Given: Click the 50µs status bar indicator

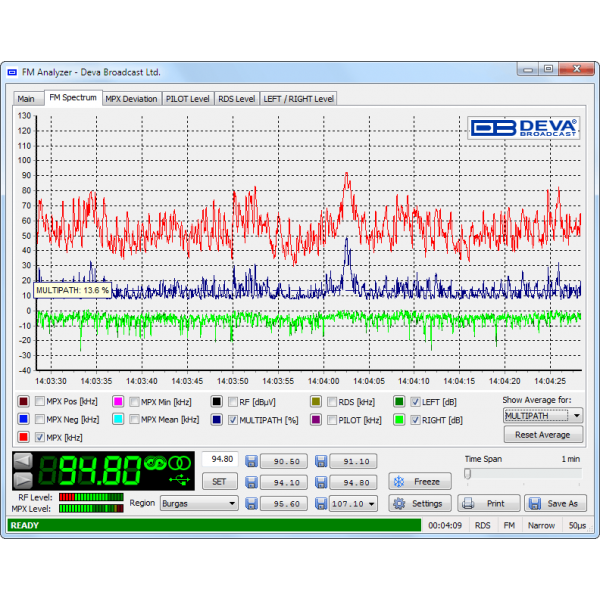Looking at the screenshot, I should point(577,525).
